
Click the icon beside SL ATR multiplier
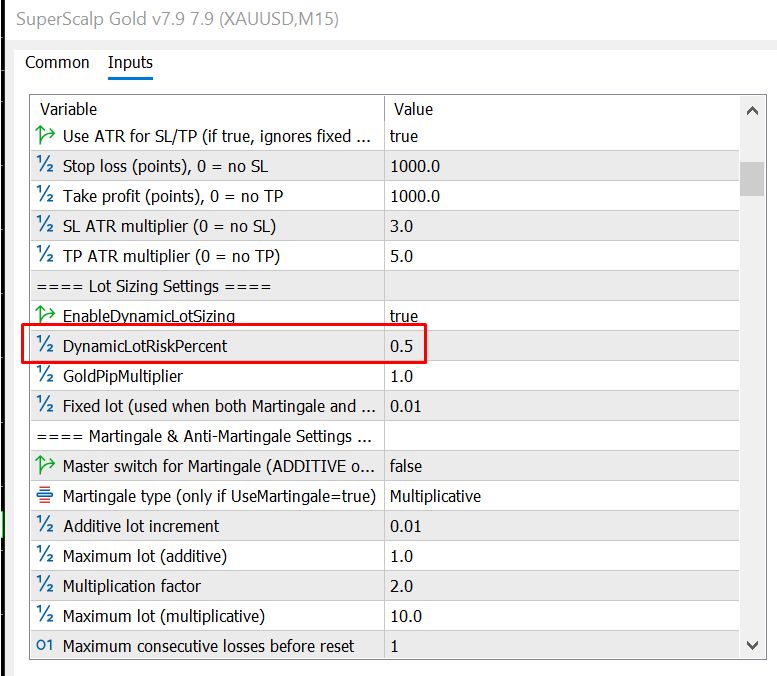click(45, 225)
